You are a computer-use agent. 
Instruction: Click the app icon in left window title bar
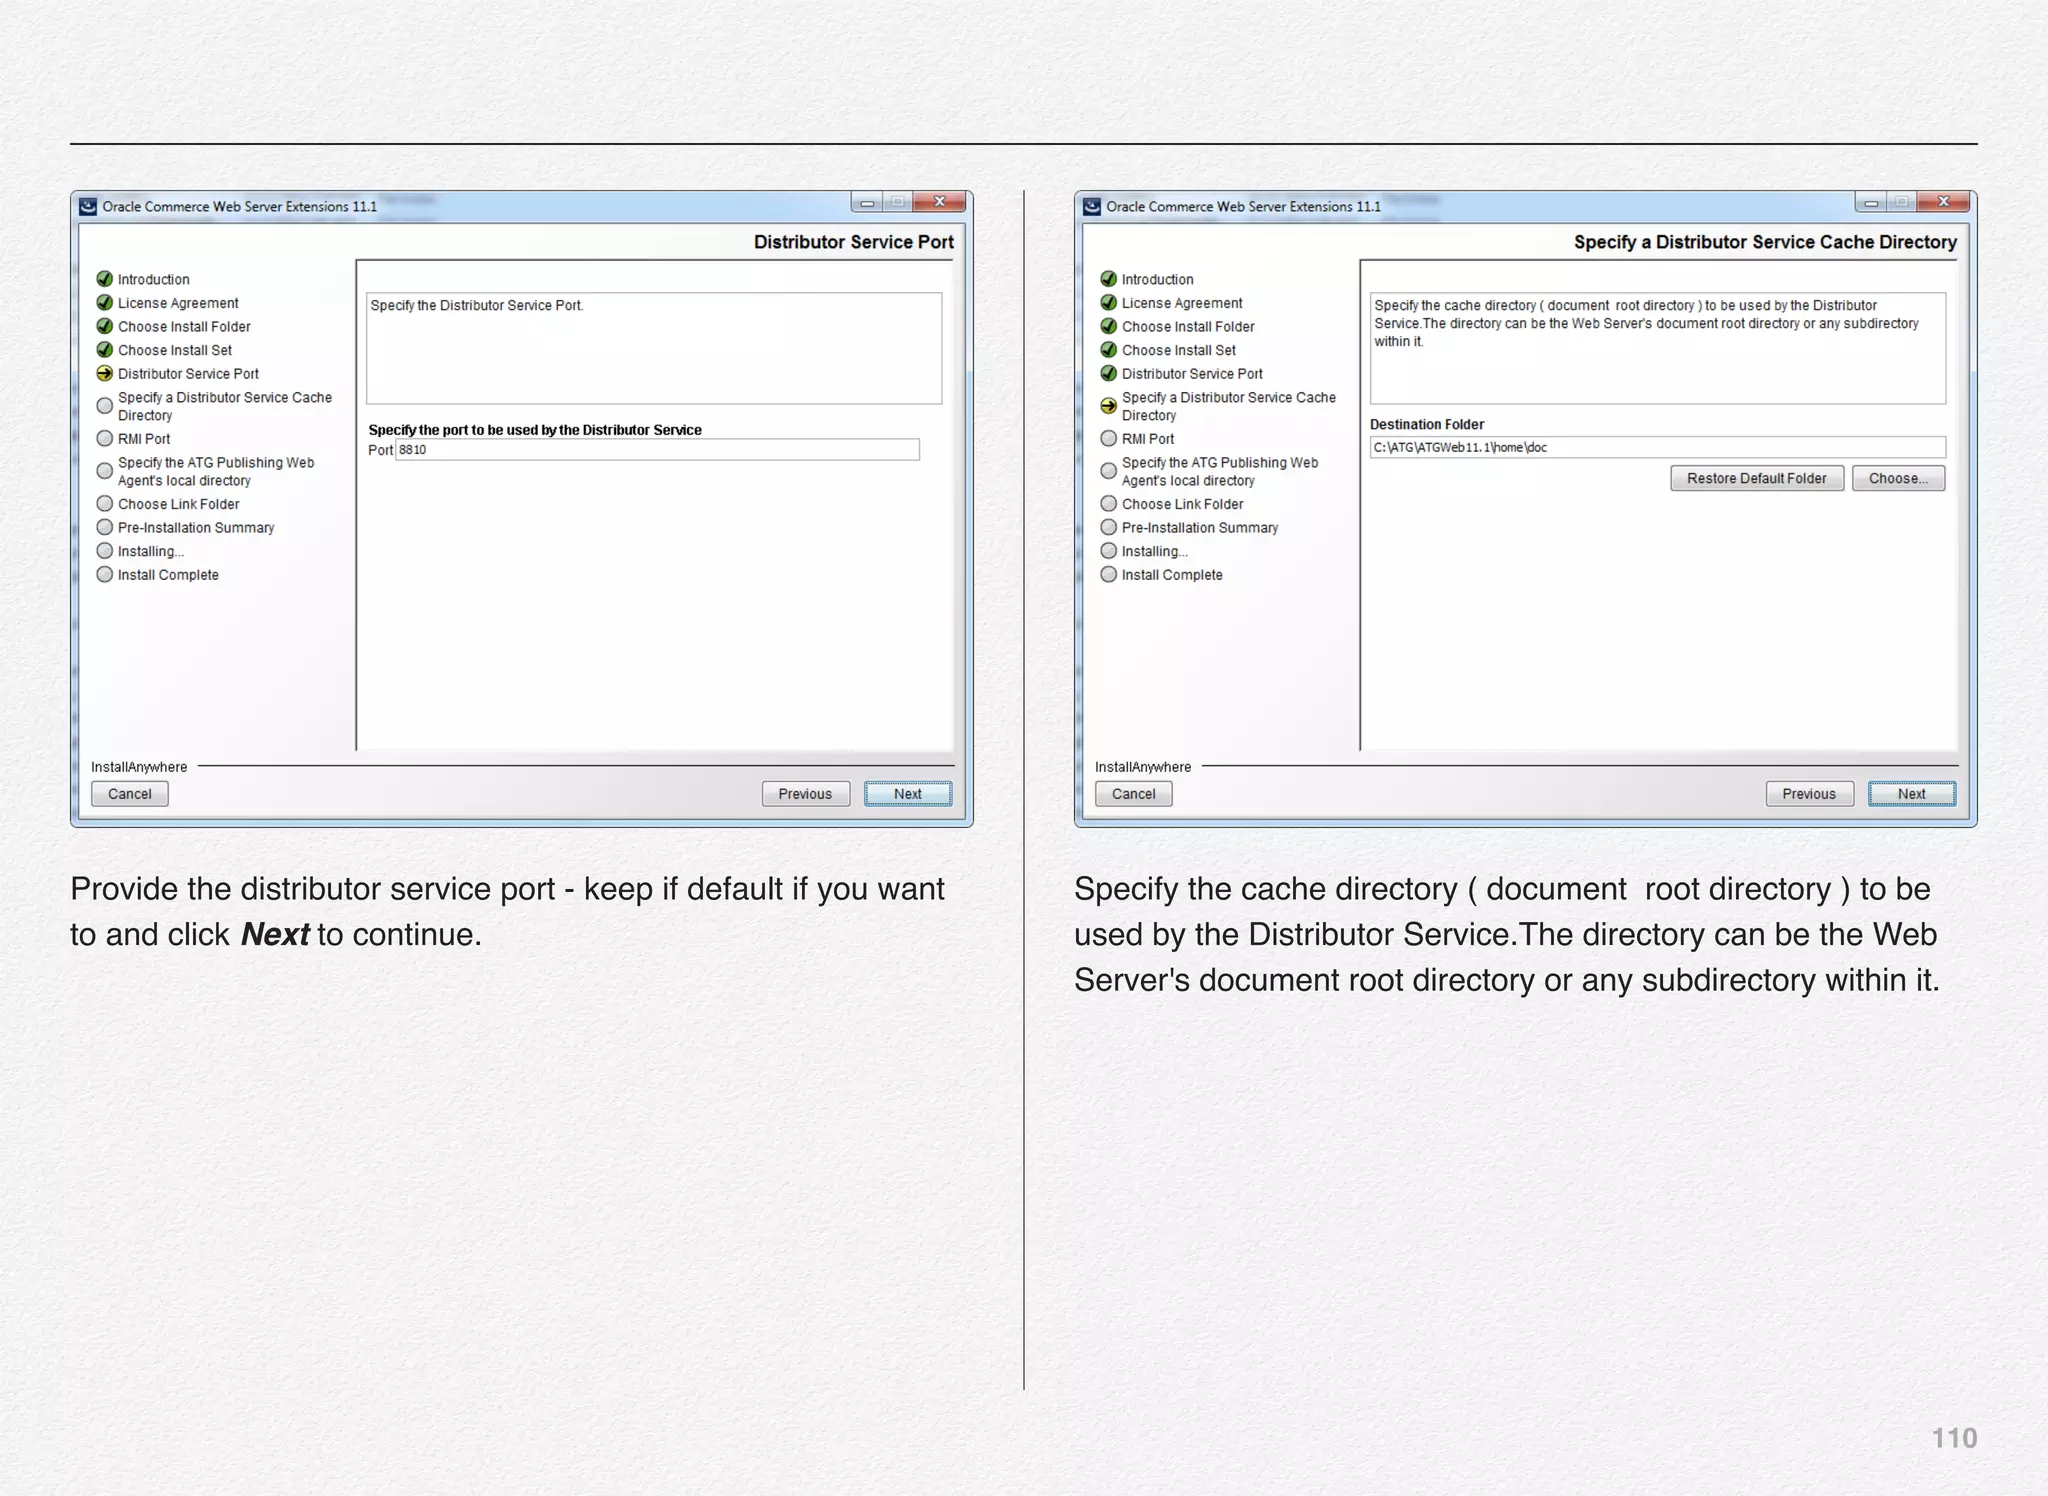(x=88, y=206)
